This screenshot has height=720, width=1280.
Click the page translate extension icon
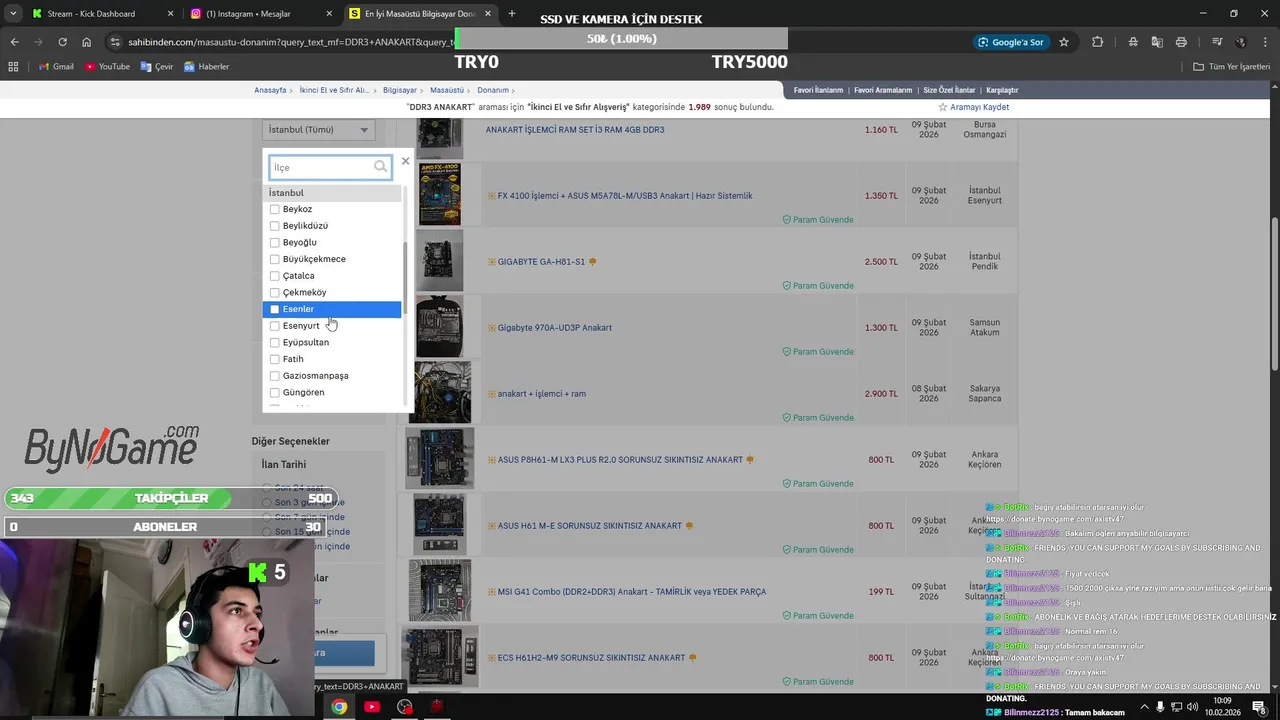pos(1157,42)
